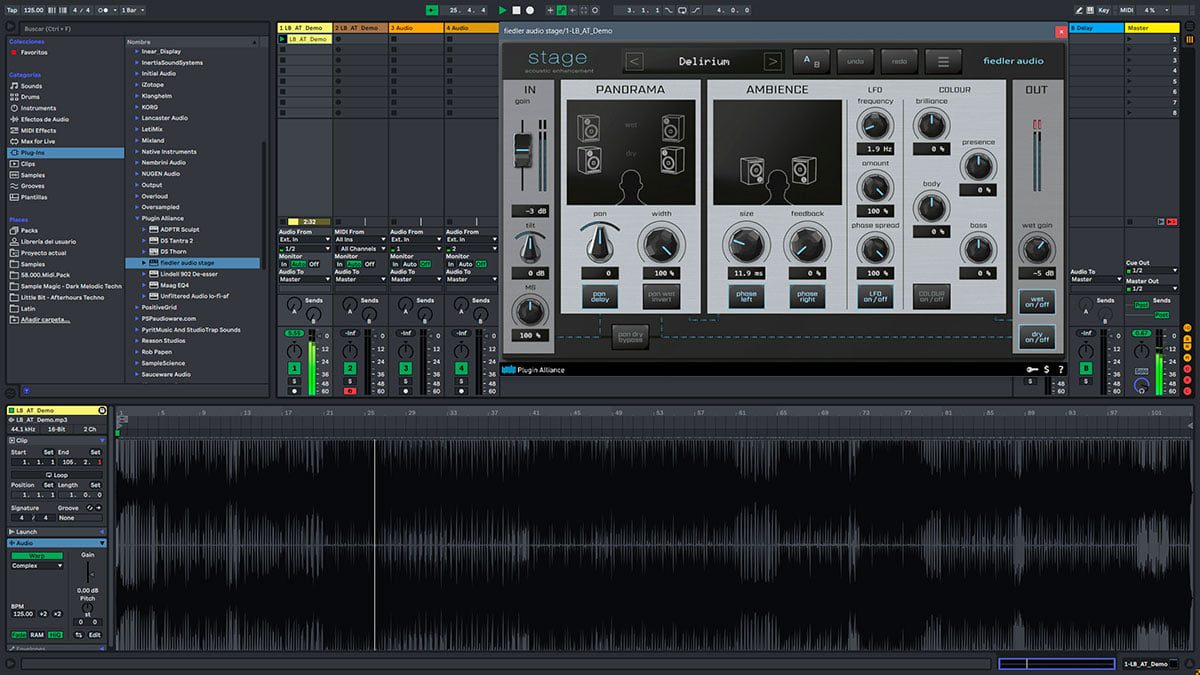Viewport: 1200px width, 675px height.
Task: Solo track 3 with its S button
Action: pos(406,381)
